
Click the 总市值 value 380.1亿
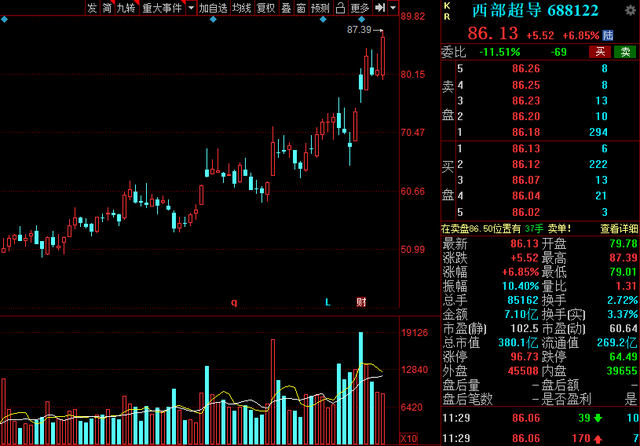pos(518,342)
